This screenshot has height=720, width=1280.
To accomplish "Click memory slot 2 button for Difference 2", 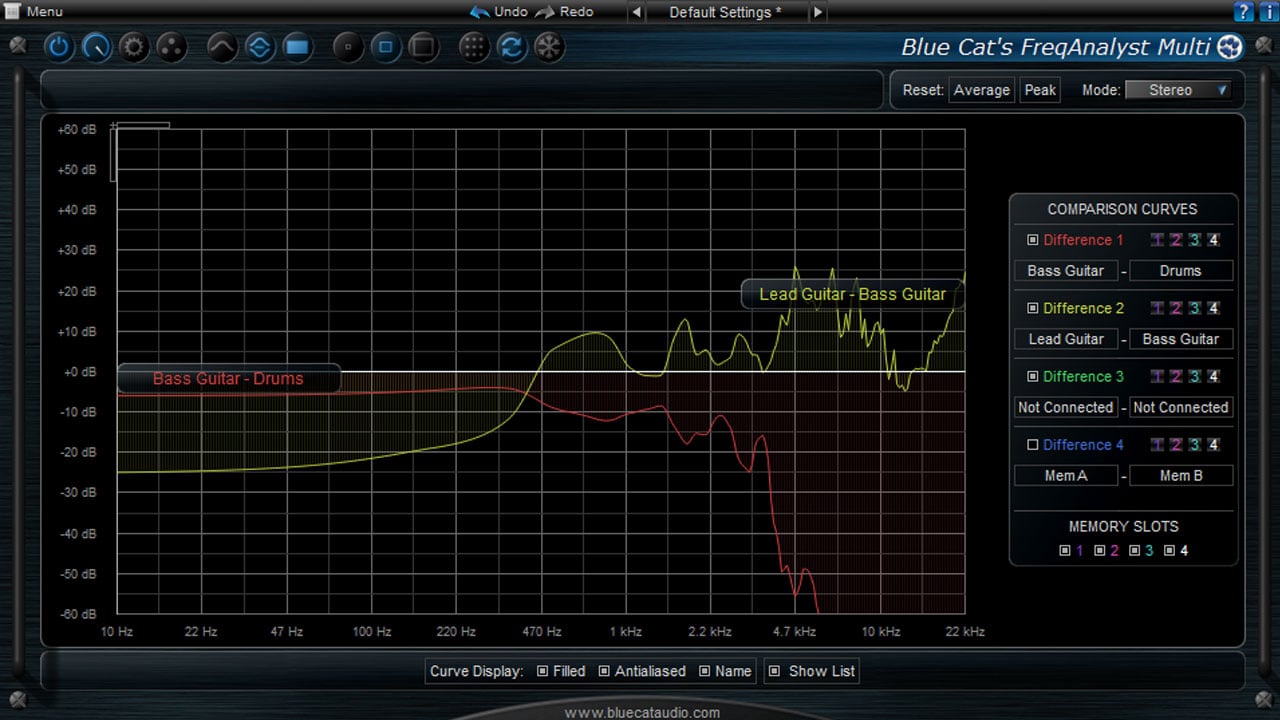I will pos(1177,308).
